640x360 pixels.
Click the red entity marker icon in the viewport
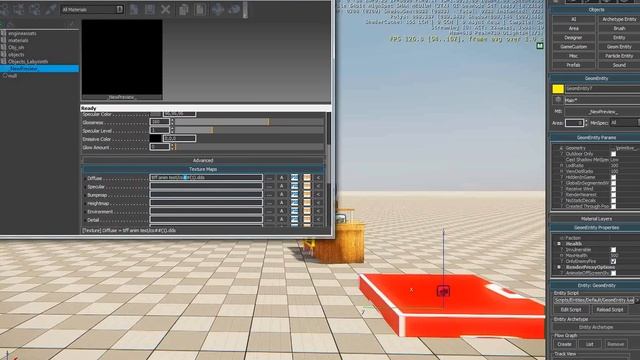(443, 291)
